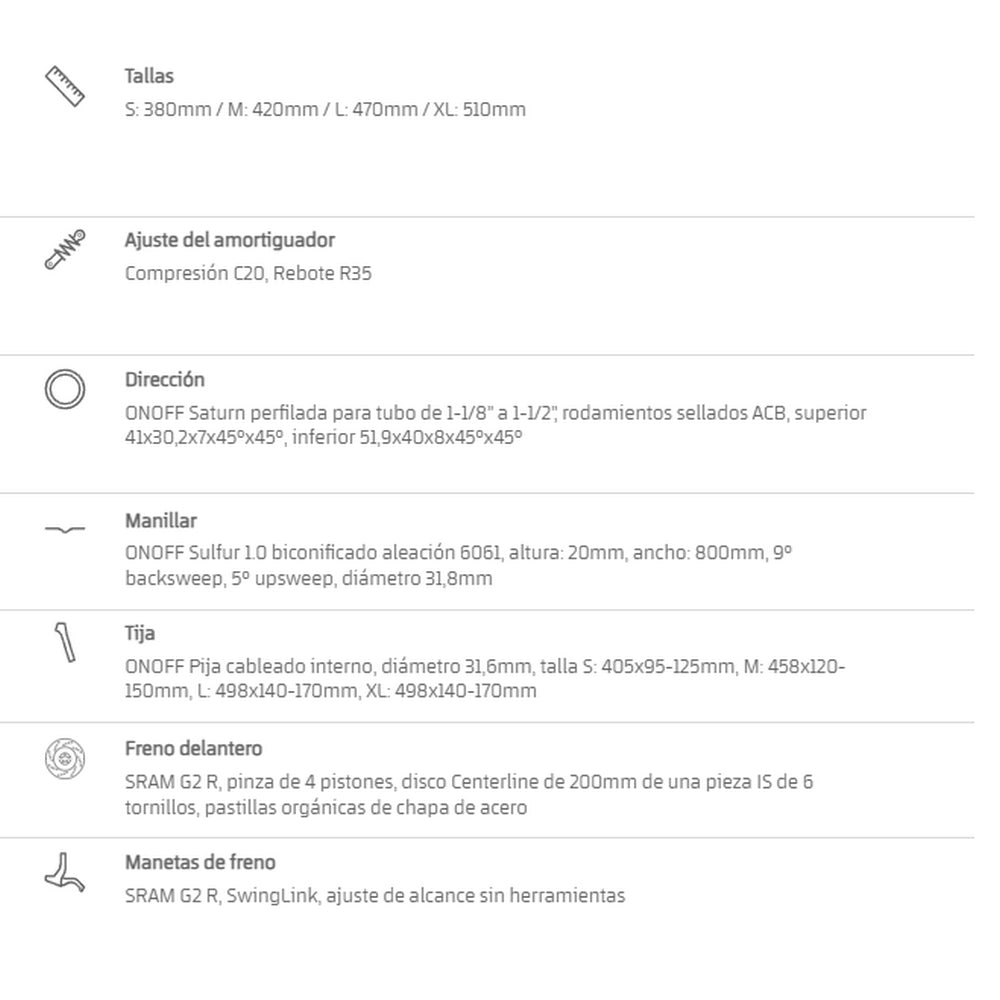
Task: Click the brake disc icon
Action: pyautogui.click(x=64, y=758)
